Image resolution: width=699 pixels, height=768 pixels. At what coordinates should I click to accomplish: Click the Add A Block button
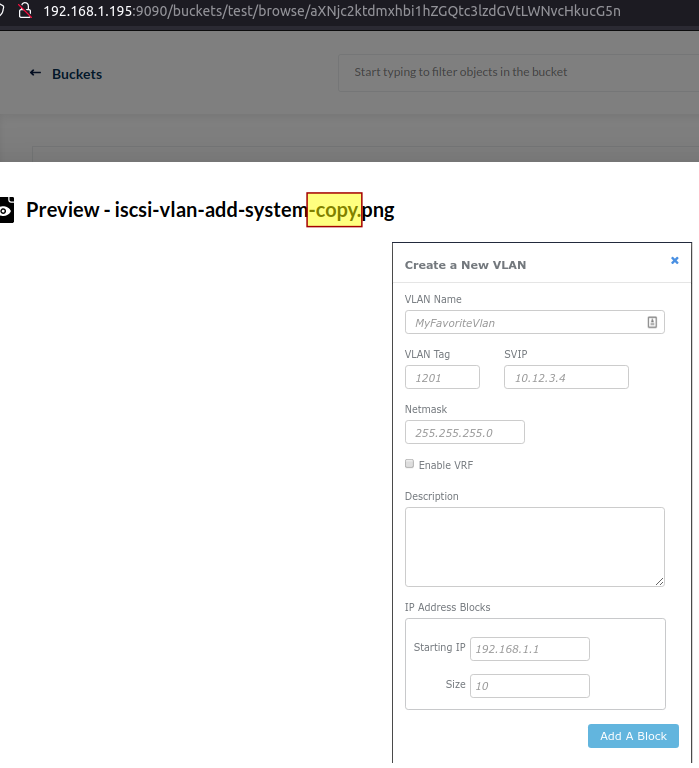[633, 736]
